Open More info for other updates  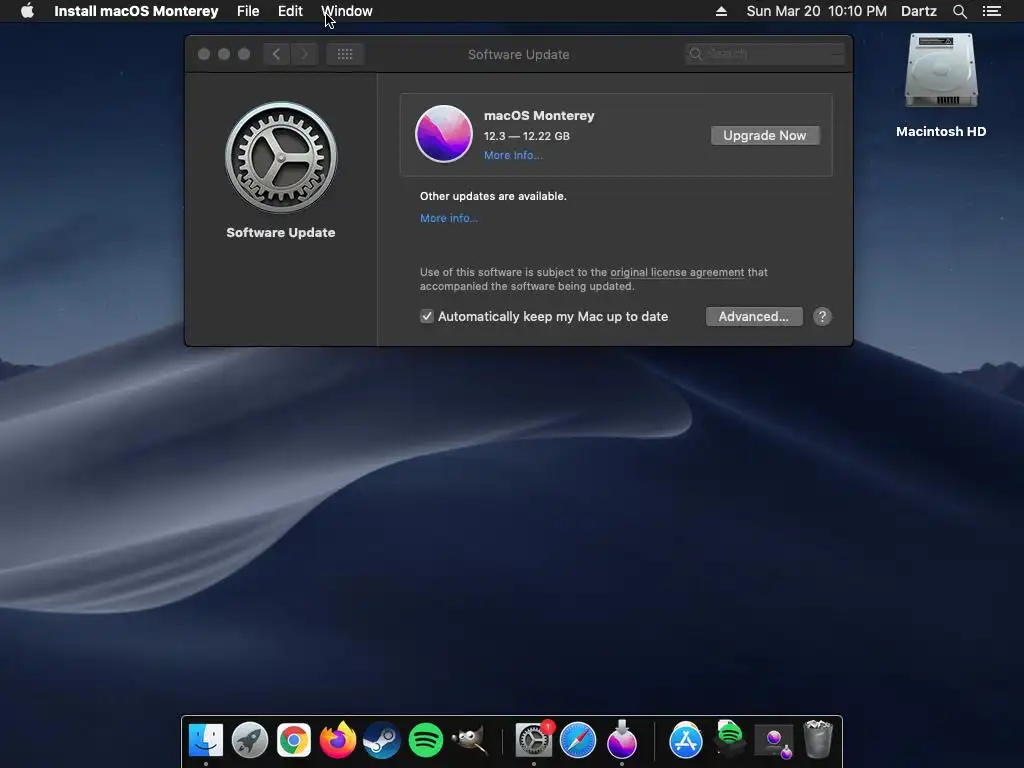(x=449, y=218)
